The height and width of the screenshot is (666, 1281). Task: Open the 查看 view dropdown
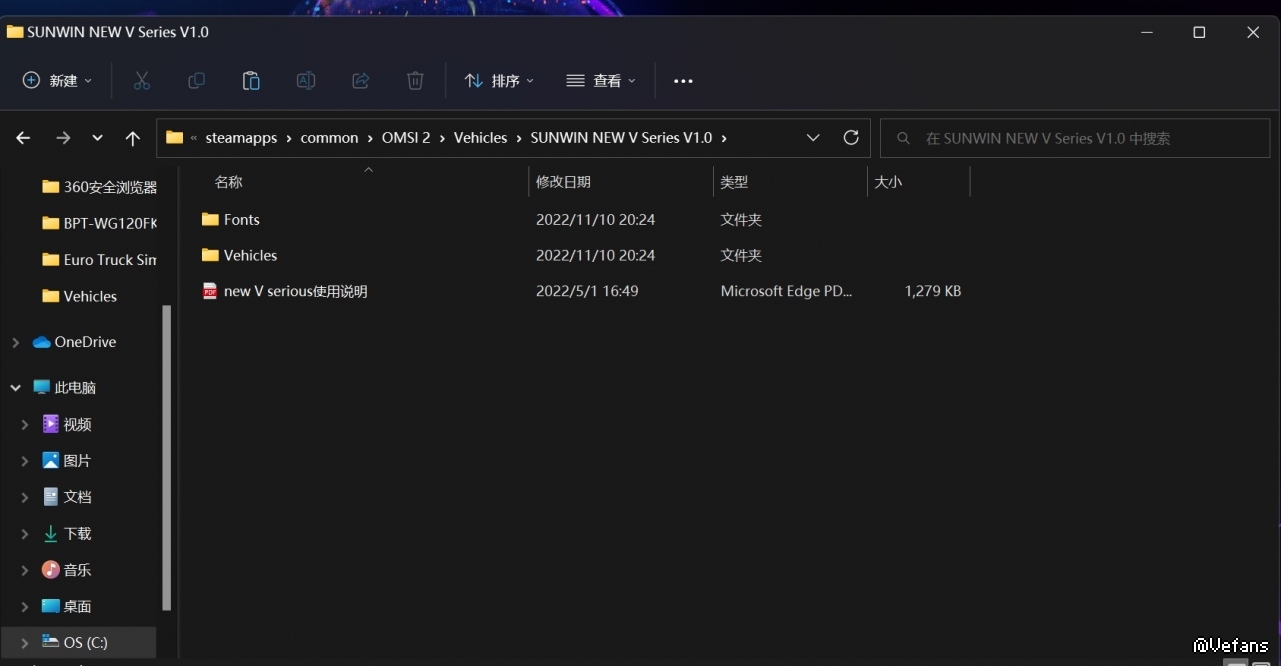601,81
